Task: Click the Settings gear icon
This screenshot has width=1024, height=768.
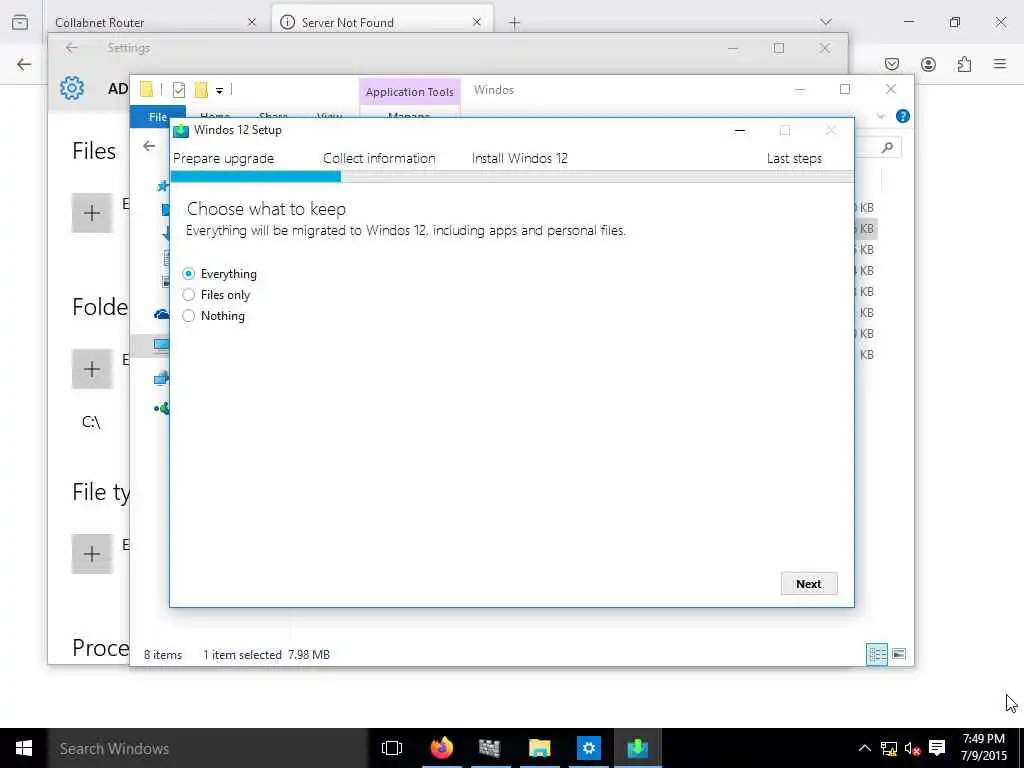Action: click(72, 88)
